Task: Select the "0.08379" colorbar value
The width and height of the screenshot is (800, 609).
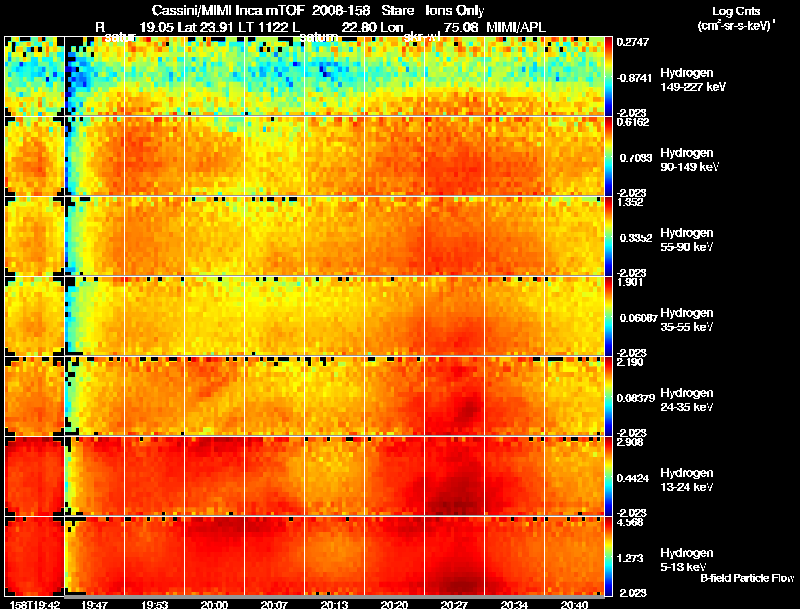Action: 636,398
